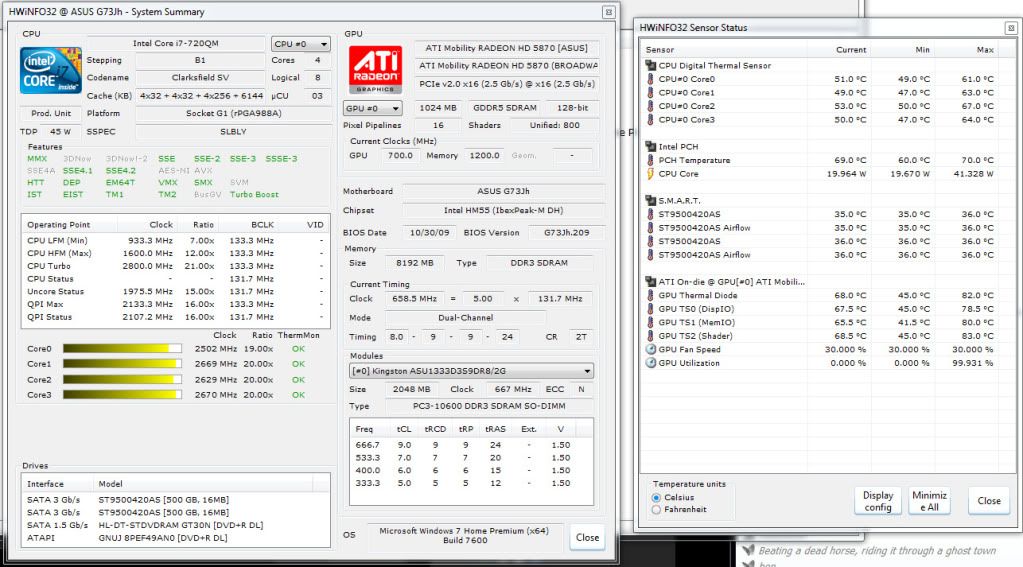
Task: Open the CPU #0 selector dropdown
Action: (301, 44)
